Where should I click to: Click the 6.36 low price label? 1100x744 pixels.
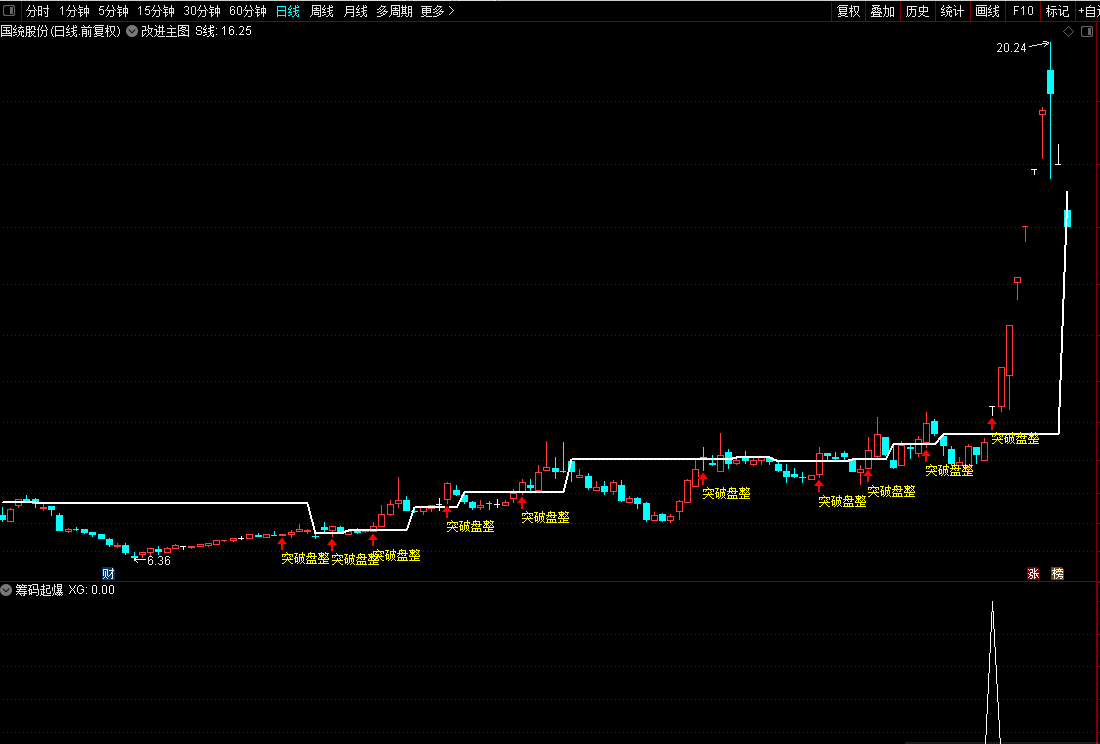pos(159,560)
